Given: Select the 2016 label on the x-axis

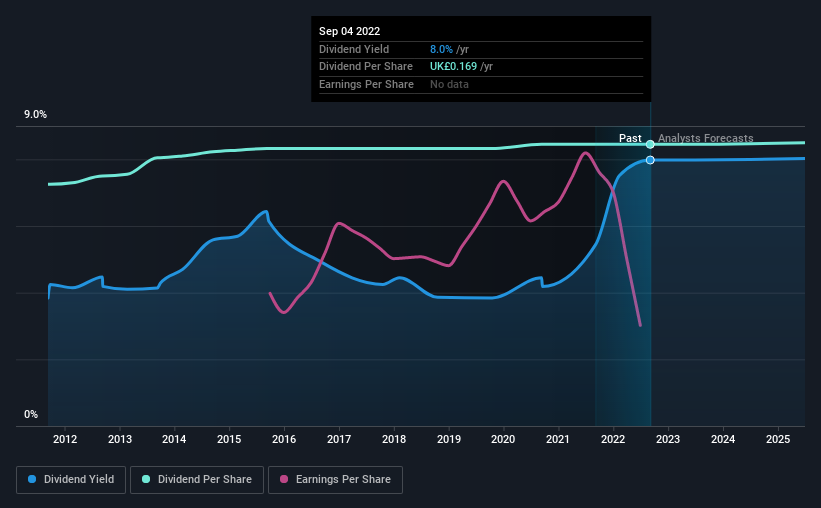Looking at the screenshot, I should (x=284, y=439).
